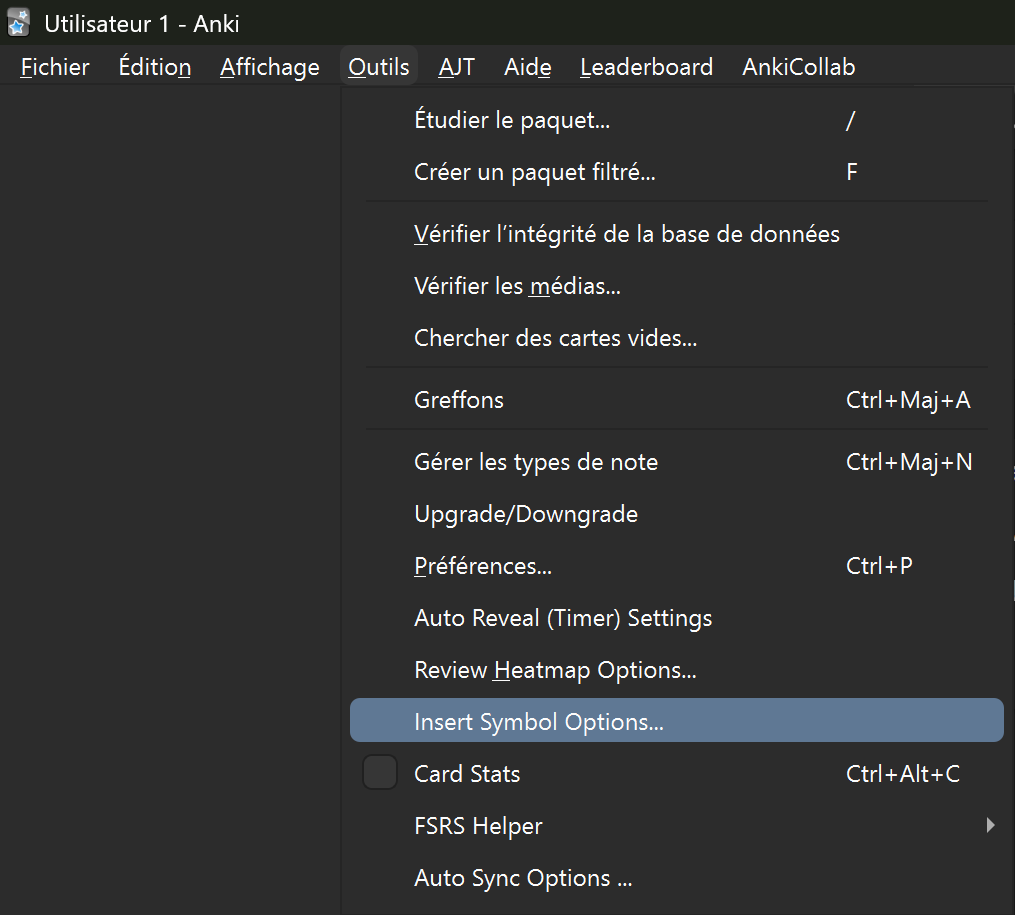Open the Leaderboard menu
This screenshot has width=1015, height=915.
click(646, 67)
